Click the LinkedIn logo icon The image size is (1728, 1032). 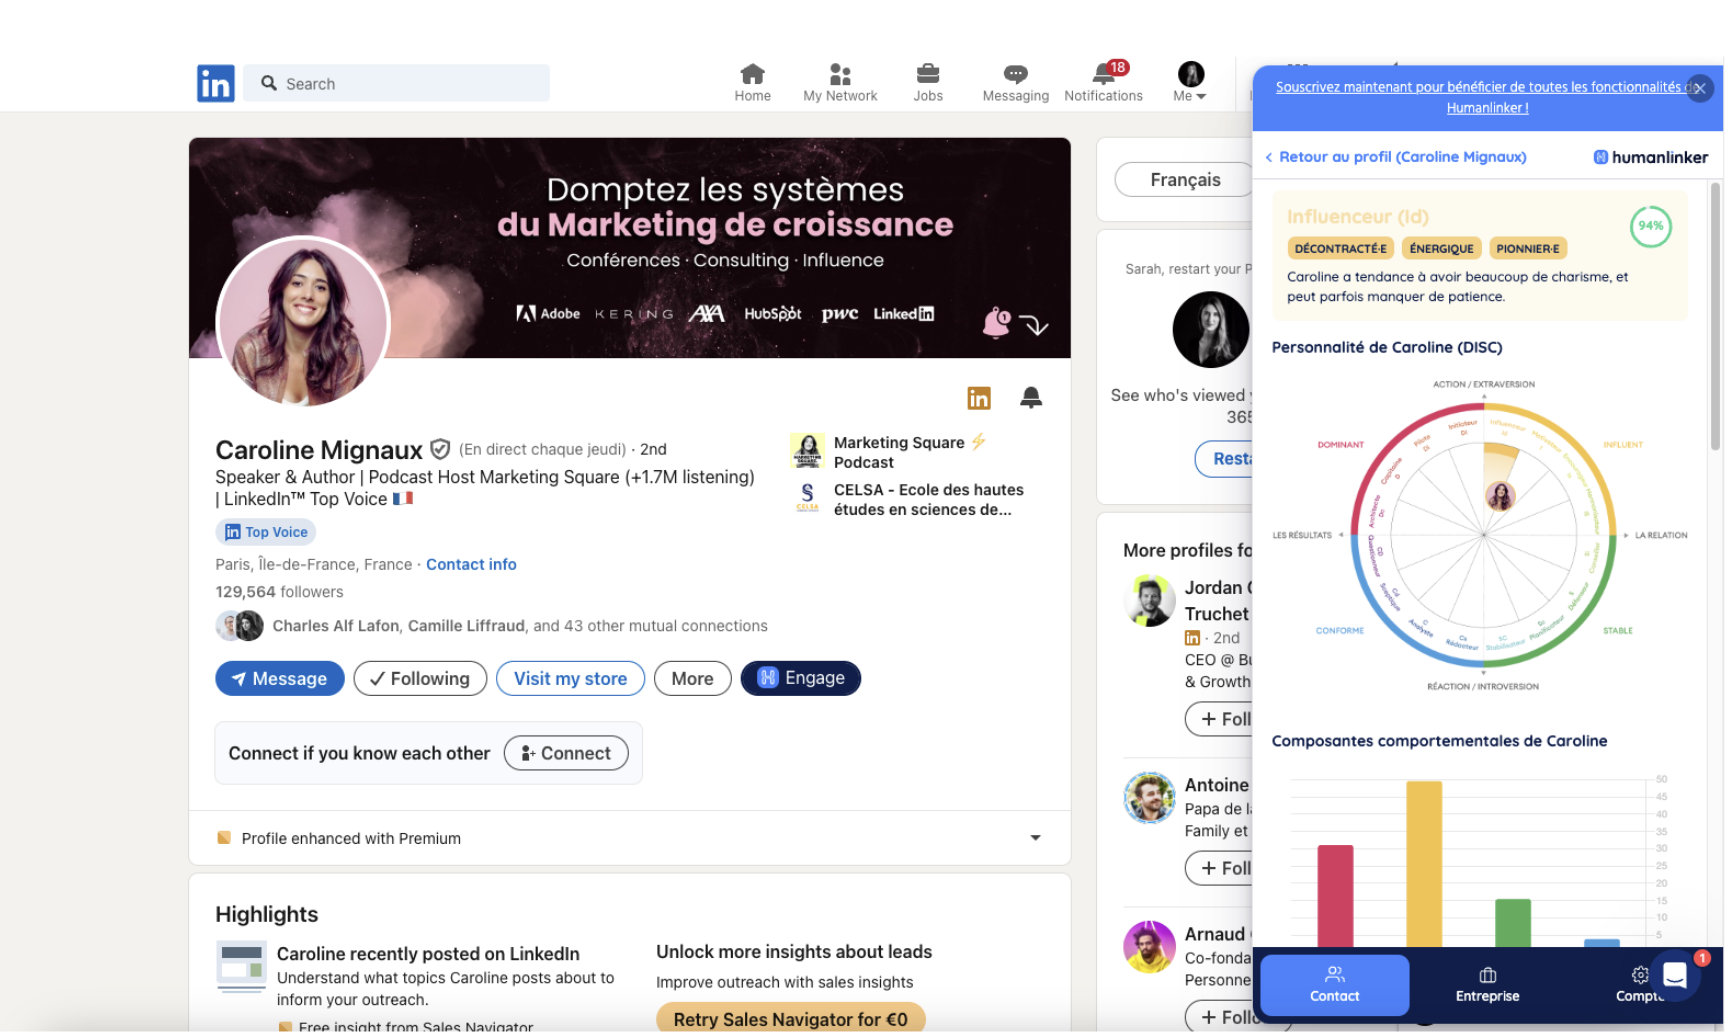215,83
